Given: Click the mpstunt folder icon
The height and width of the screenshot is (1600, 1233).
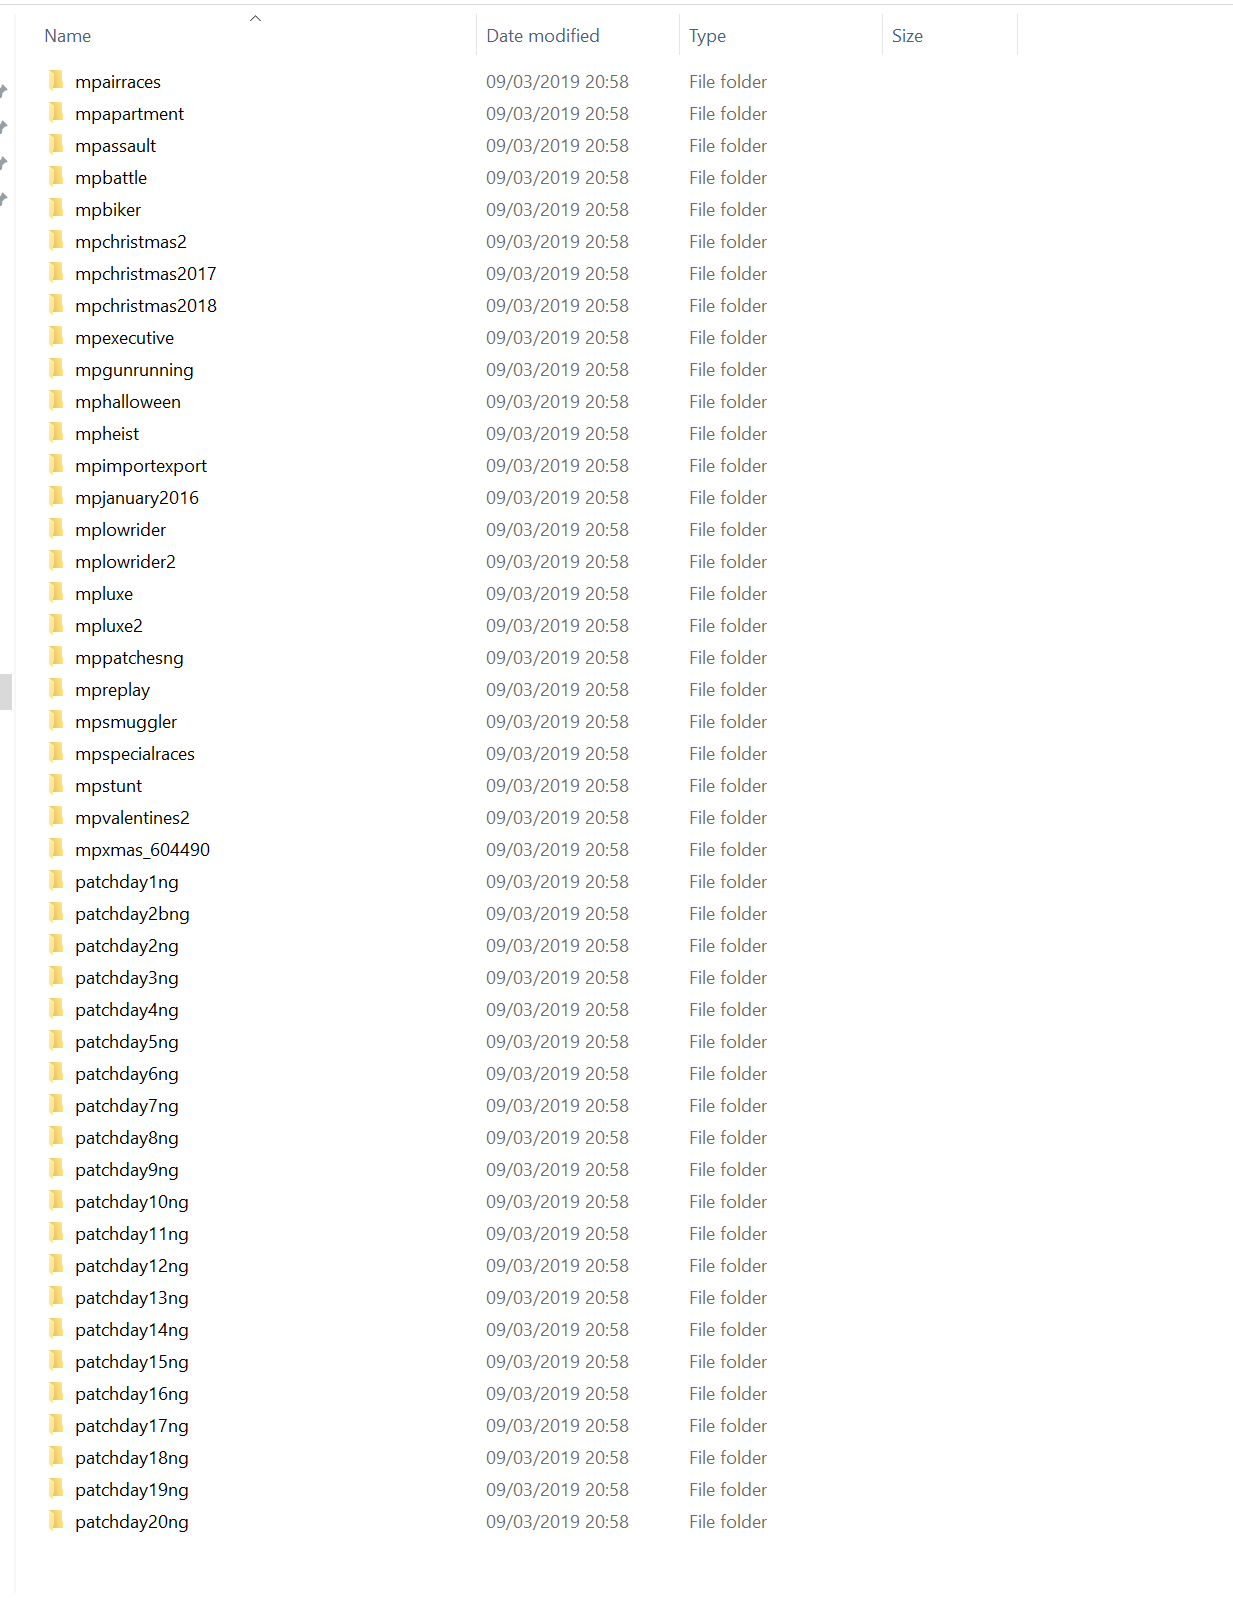Looking at the screenshot, I should point(57,784).
